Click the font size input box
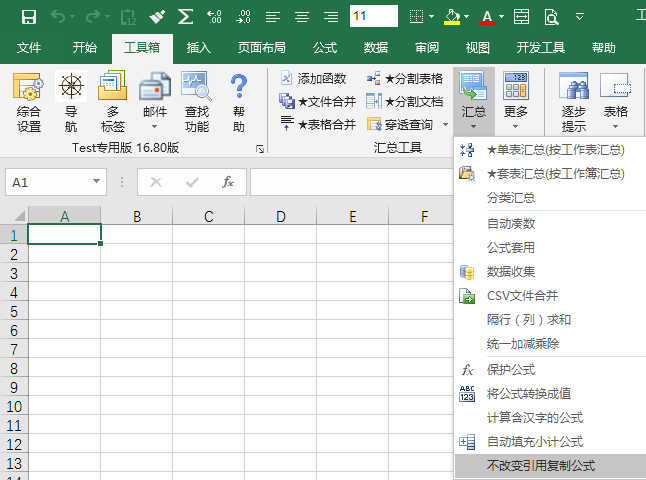 tap(374, 17)
